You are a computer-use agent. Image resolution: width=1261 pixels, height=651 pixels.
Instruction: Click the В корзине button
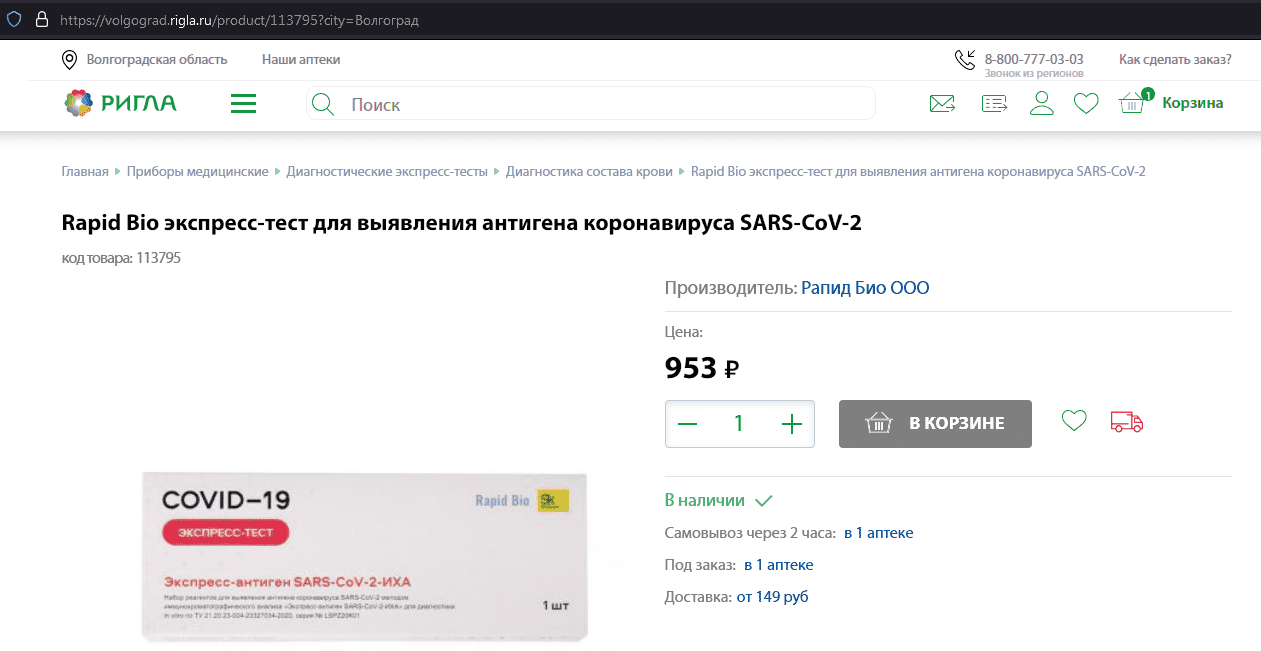click(935, 424)
